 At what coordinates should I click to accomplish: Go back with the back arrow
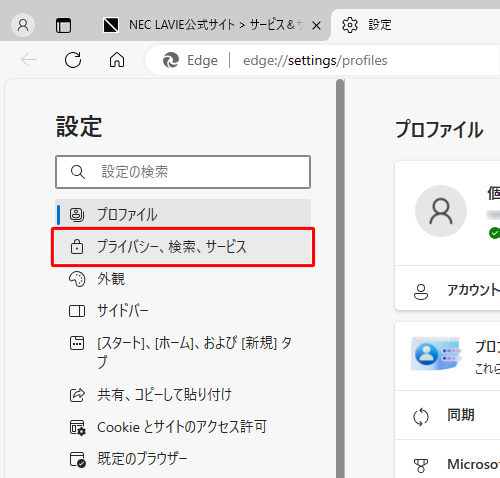(29, 60)
